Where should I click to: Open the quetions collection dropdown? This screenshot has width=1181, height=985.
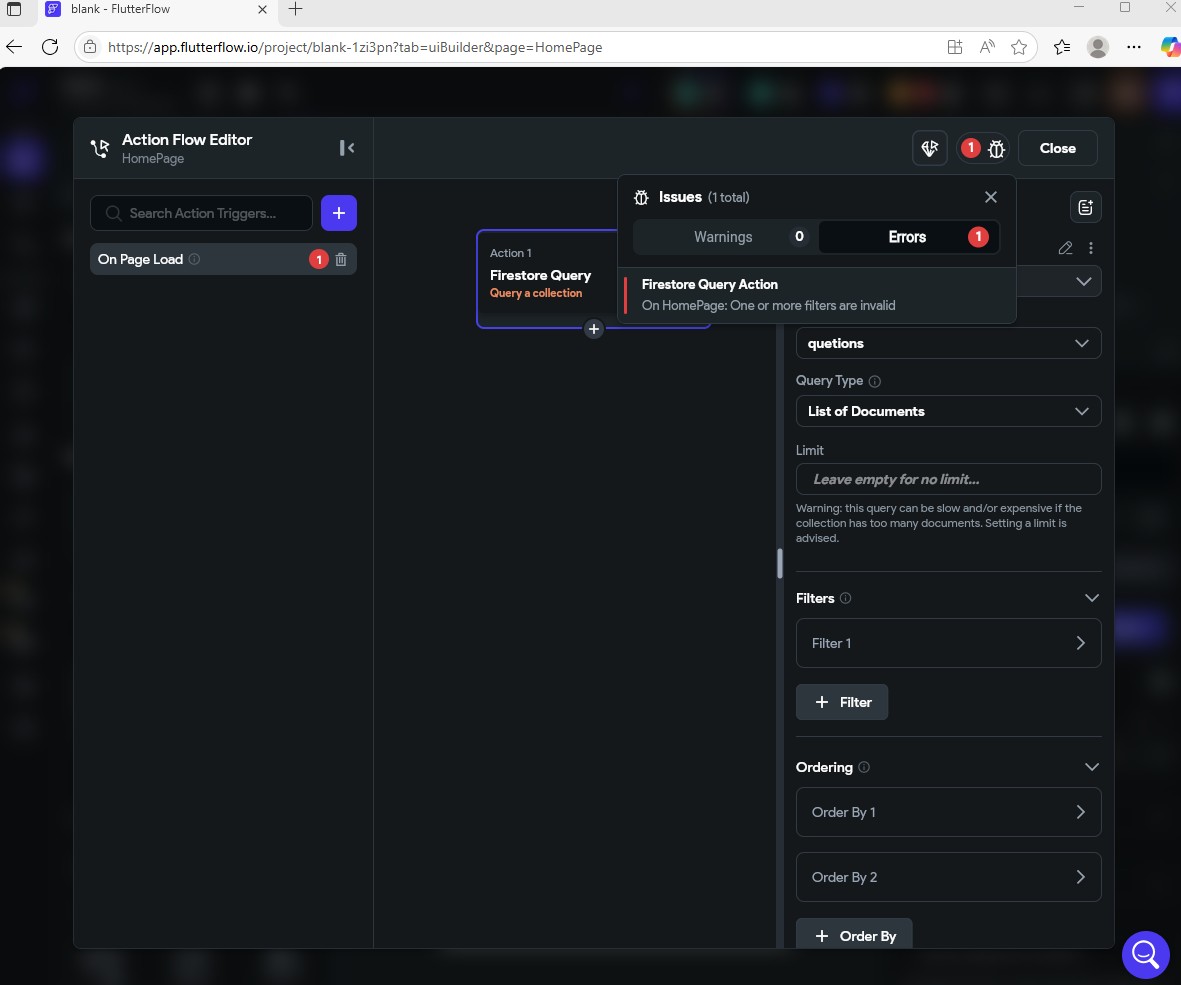[x=948, y=343]
